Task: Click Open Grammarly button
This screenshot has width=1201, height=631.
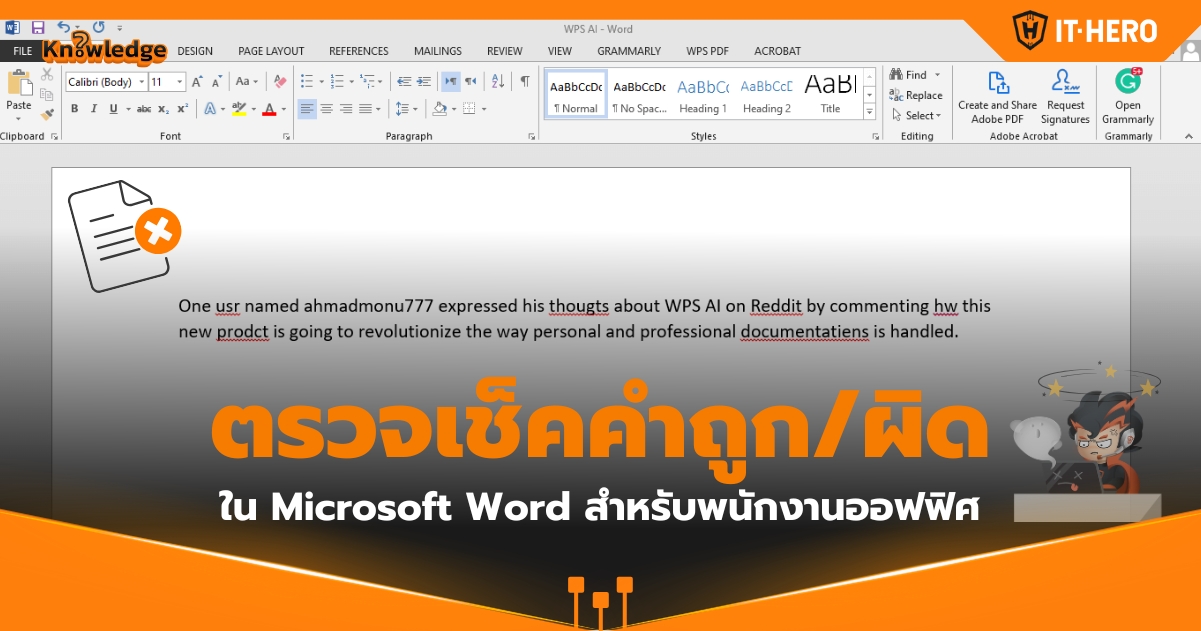Action: tap(1128, 97)
